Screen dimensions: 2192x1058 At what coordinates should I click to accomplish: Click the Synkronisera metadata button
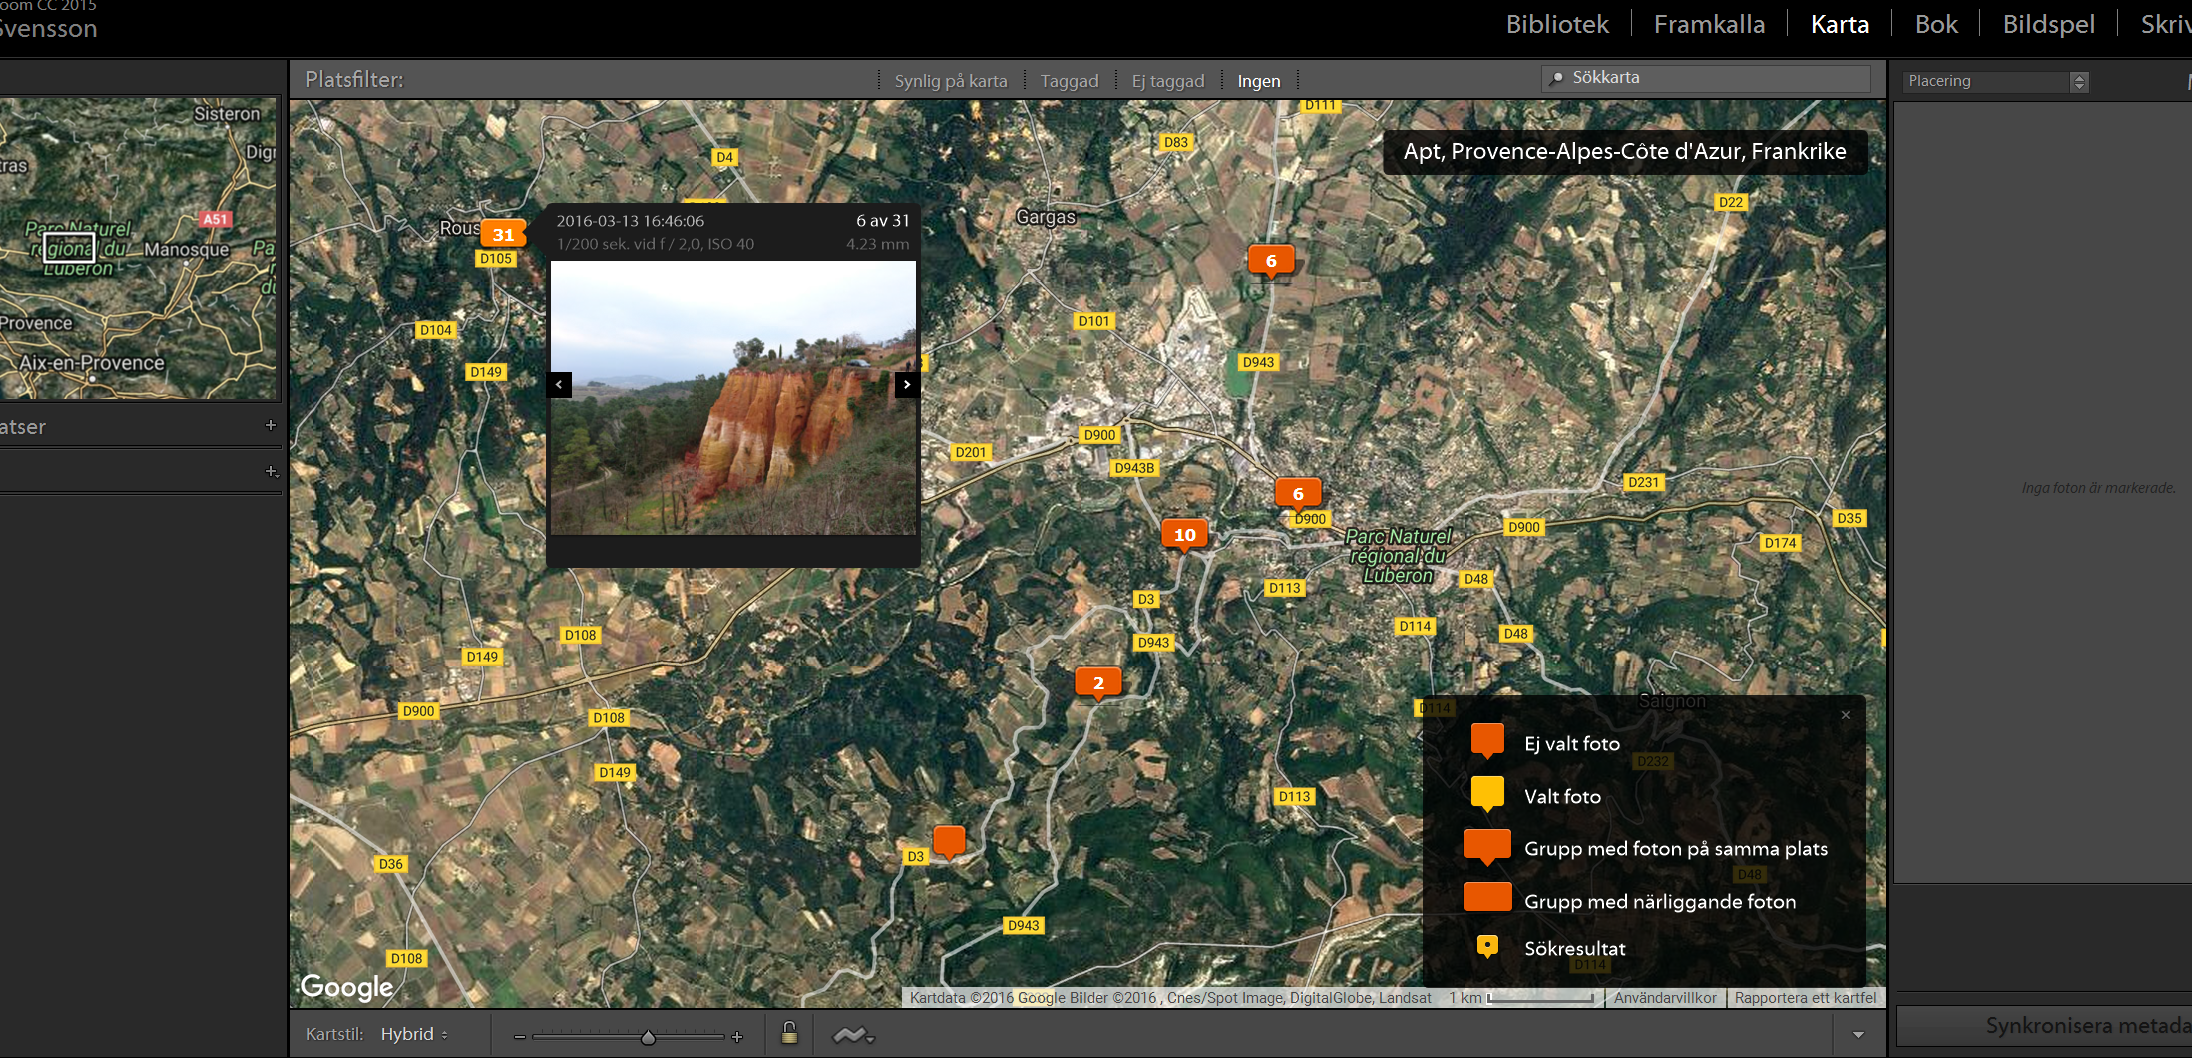2044,1026
